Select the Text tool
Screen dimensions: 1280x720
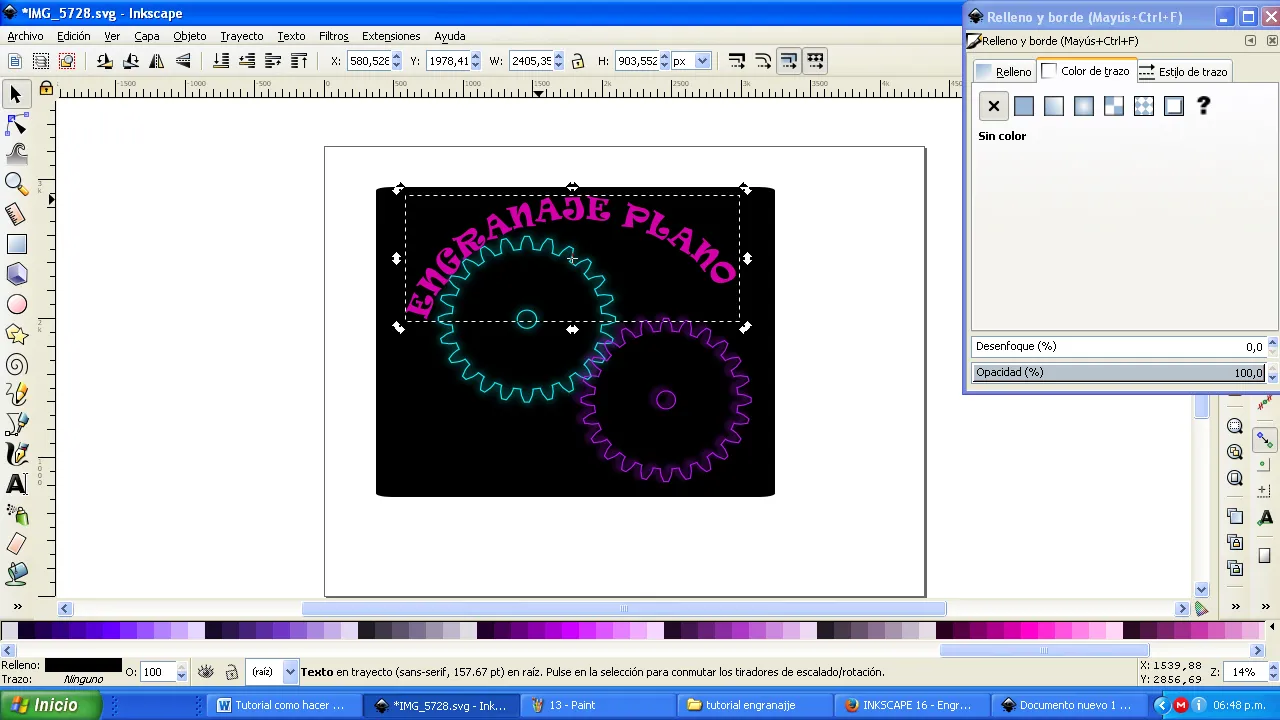(16, 485)
